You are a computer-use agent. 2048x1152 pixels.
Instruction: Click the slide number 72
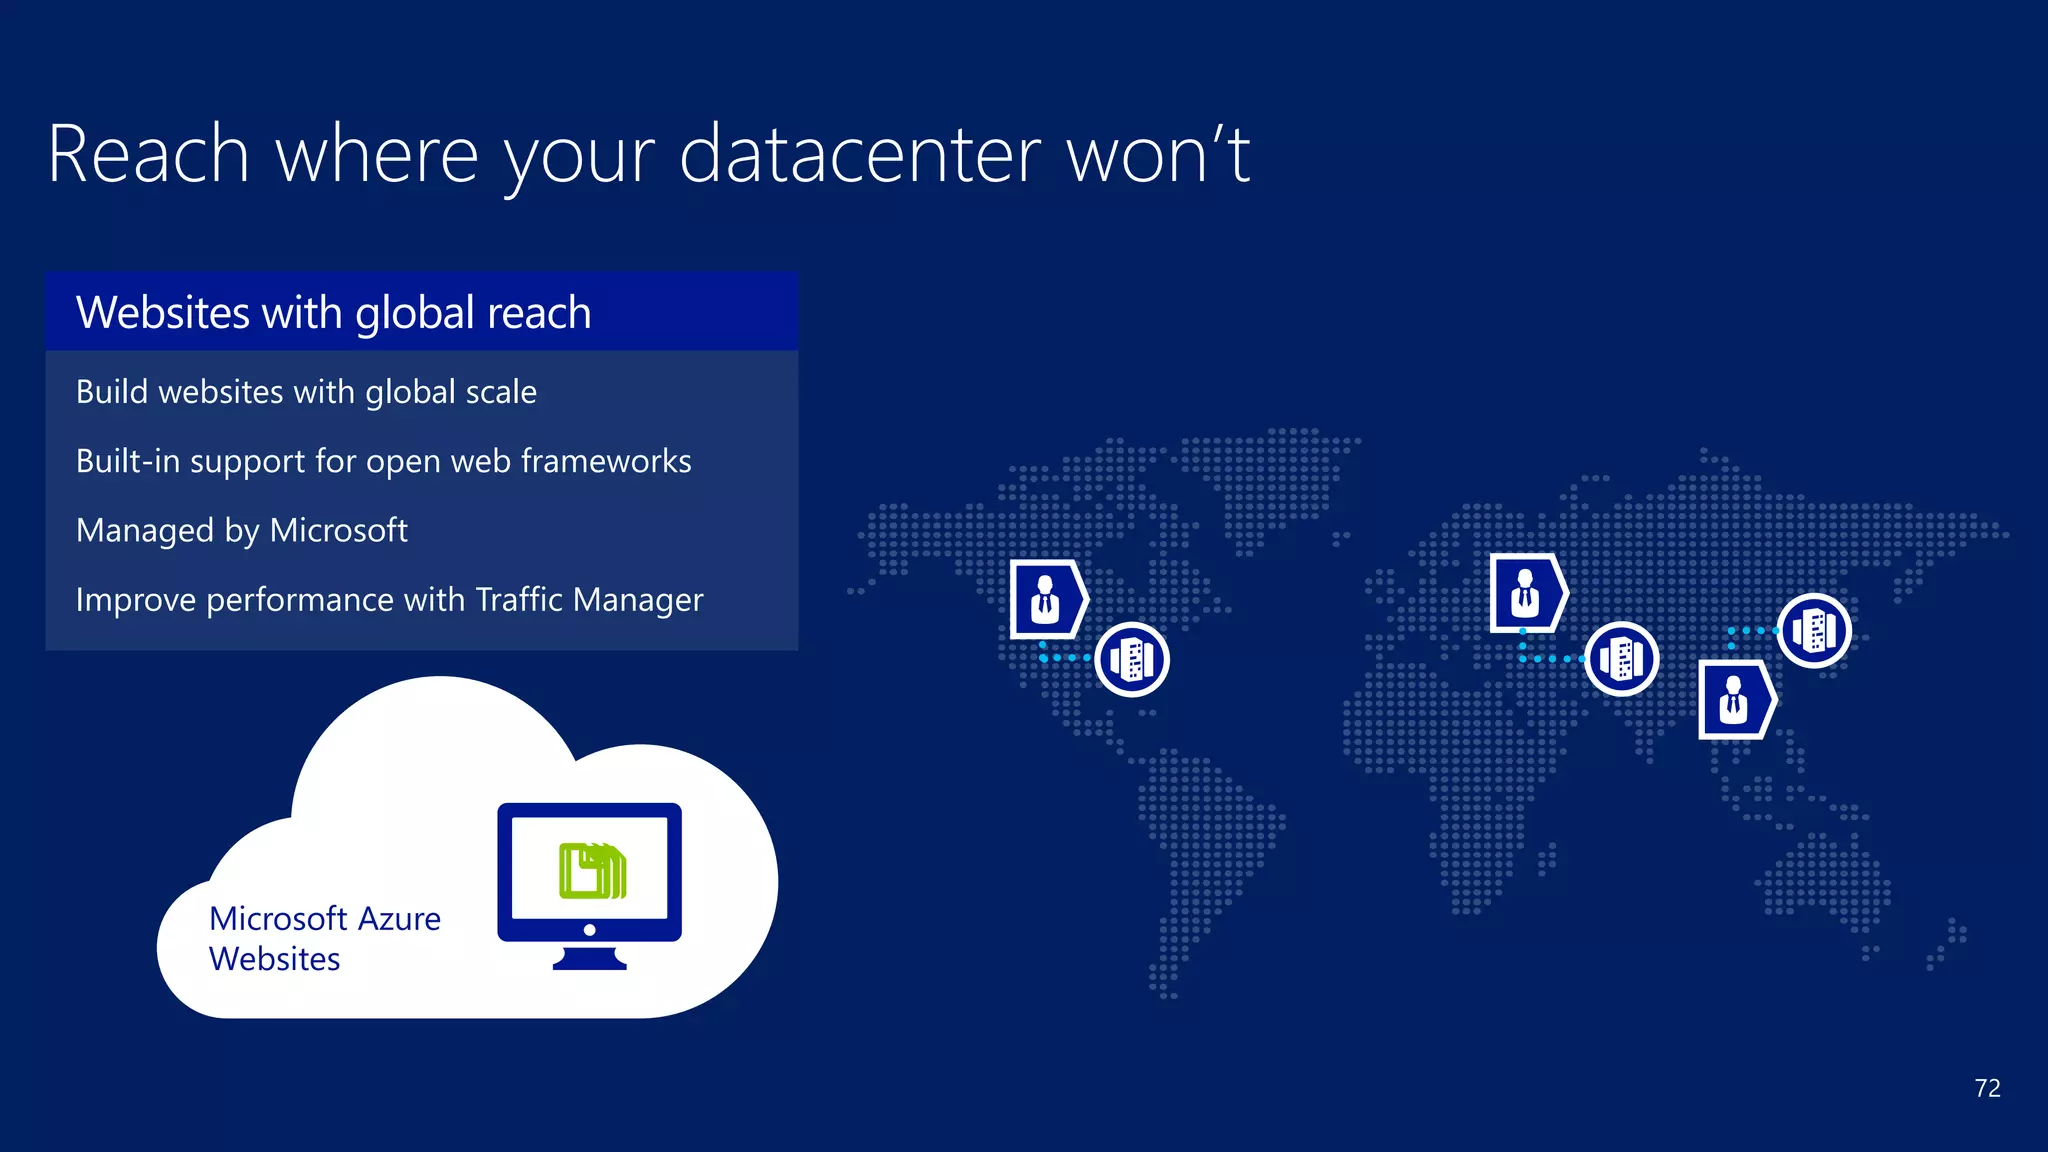tap(1988, 1088)
